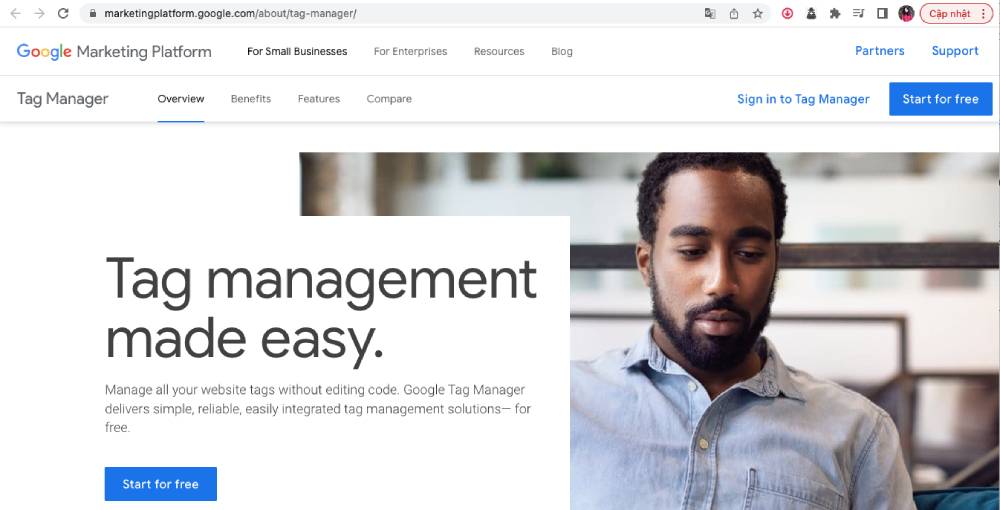Click Sign in to Tag Manager
Screen dimensions: 1000x510
pos(804,99)
